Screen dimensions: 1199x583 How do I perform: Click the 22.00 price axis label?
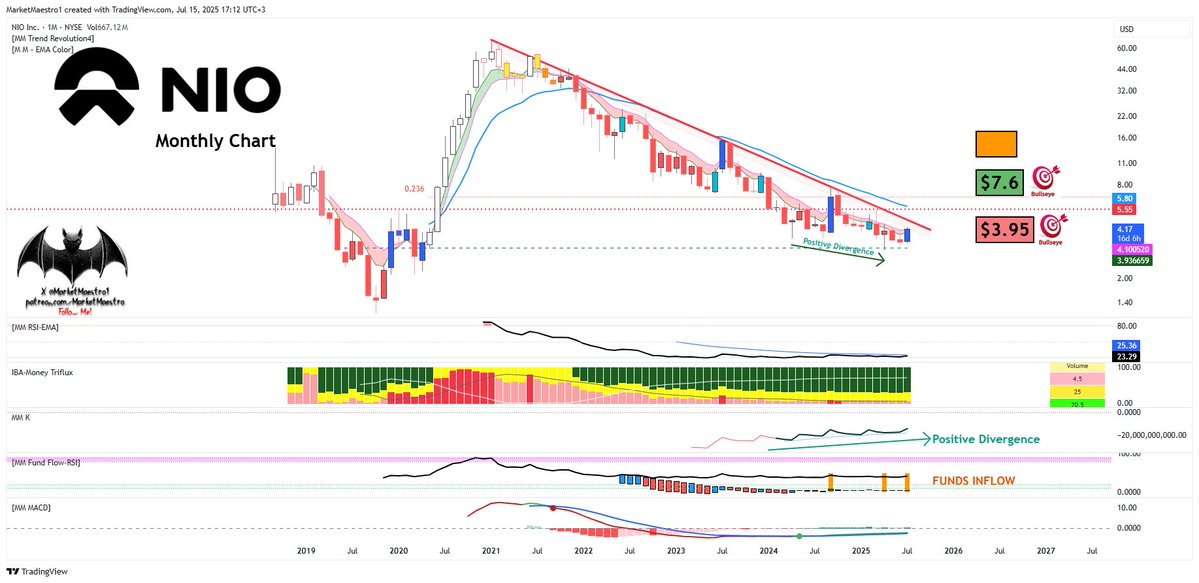tap(1126, 116)
